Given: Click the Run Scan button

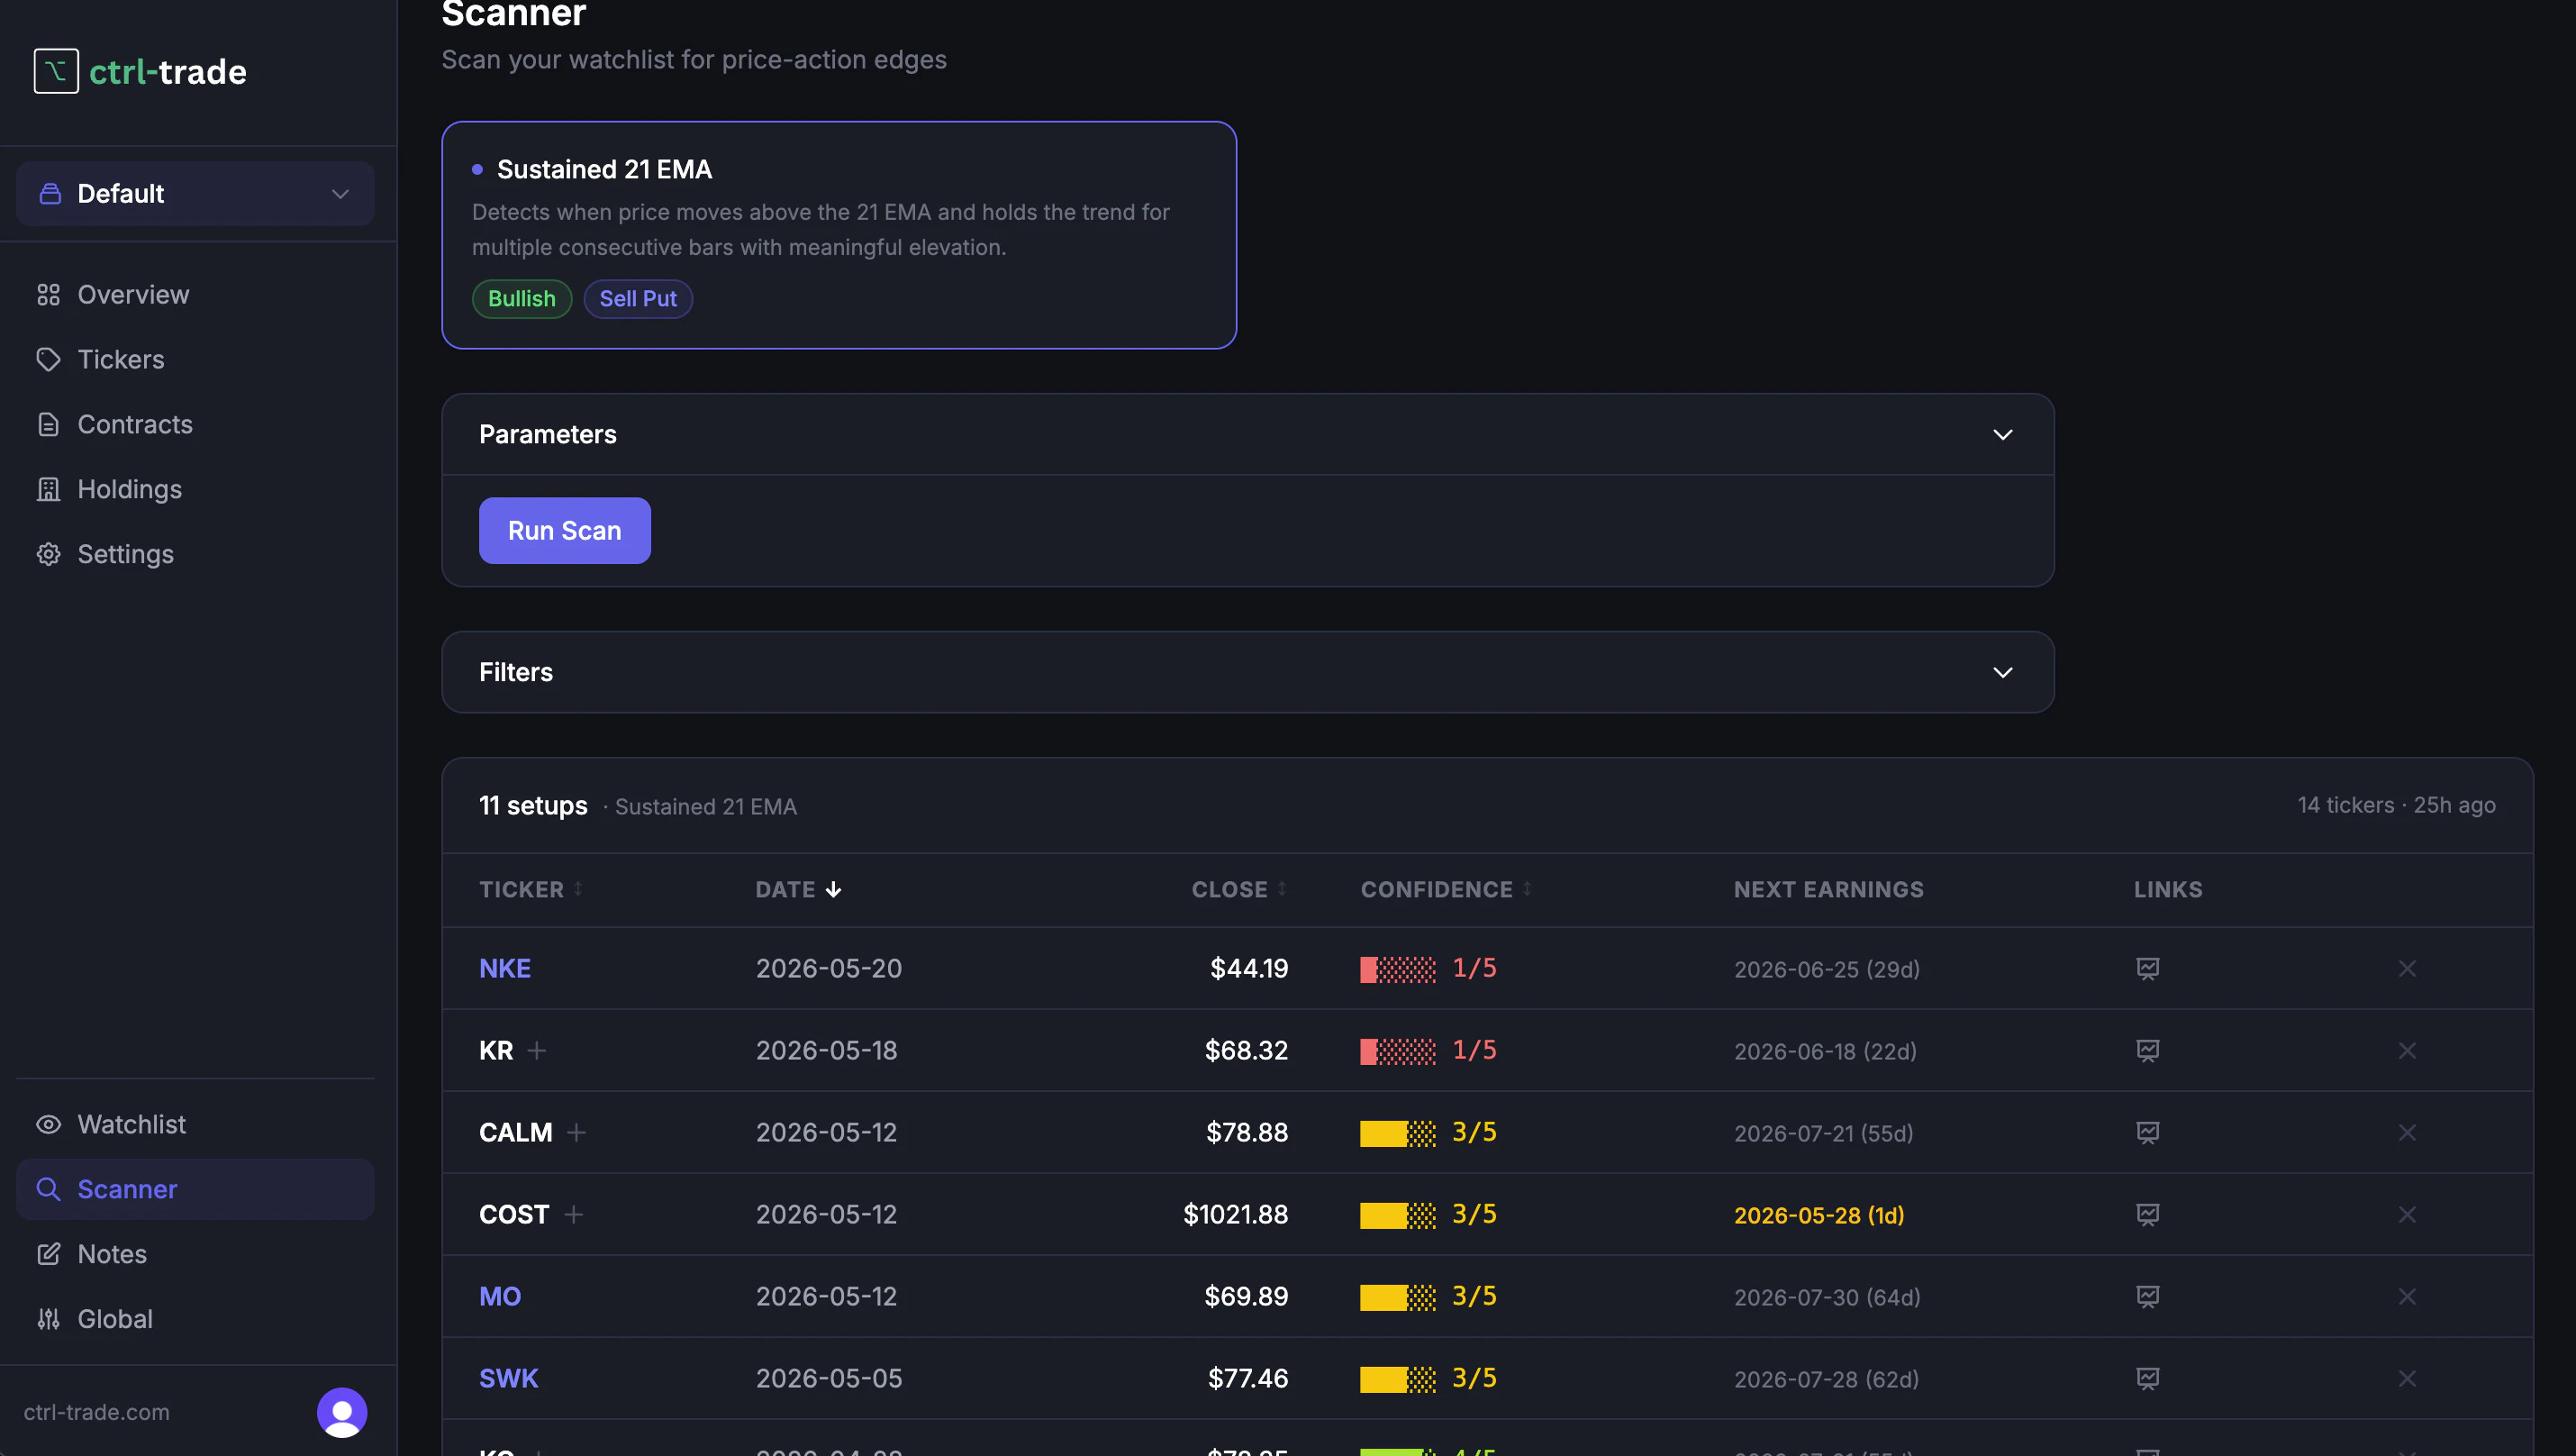Looking at the screenshot, I should [565, 531].
